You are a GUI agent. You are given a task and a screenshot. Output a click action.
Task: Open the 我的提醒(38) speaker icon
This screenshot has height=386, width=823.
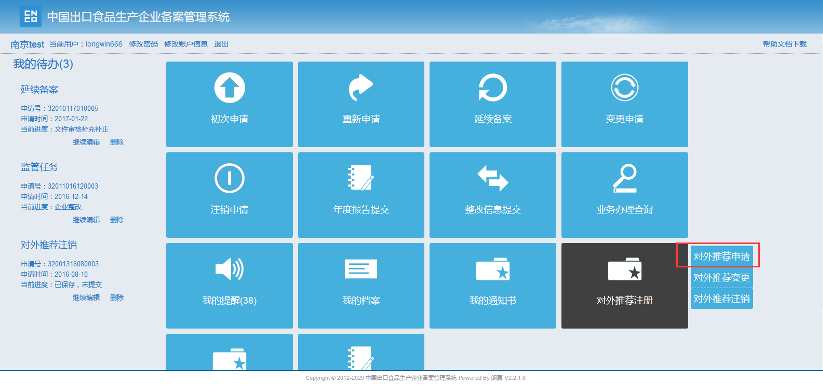coord(229,269)
